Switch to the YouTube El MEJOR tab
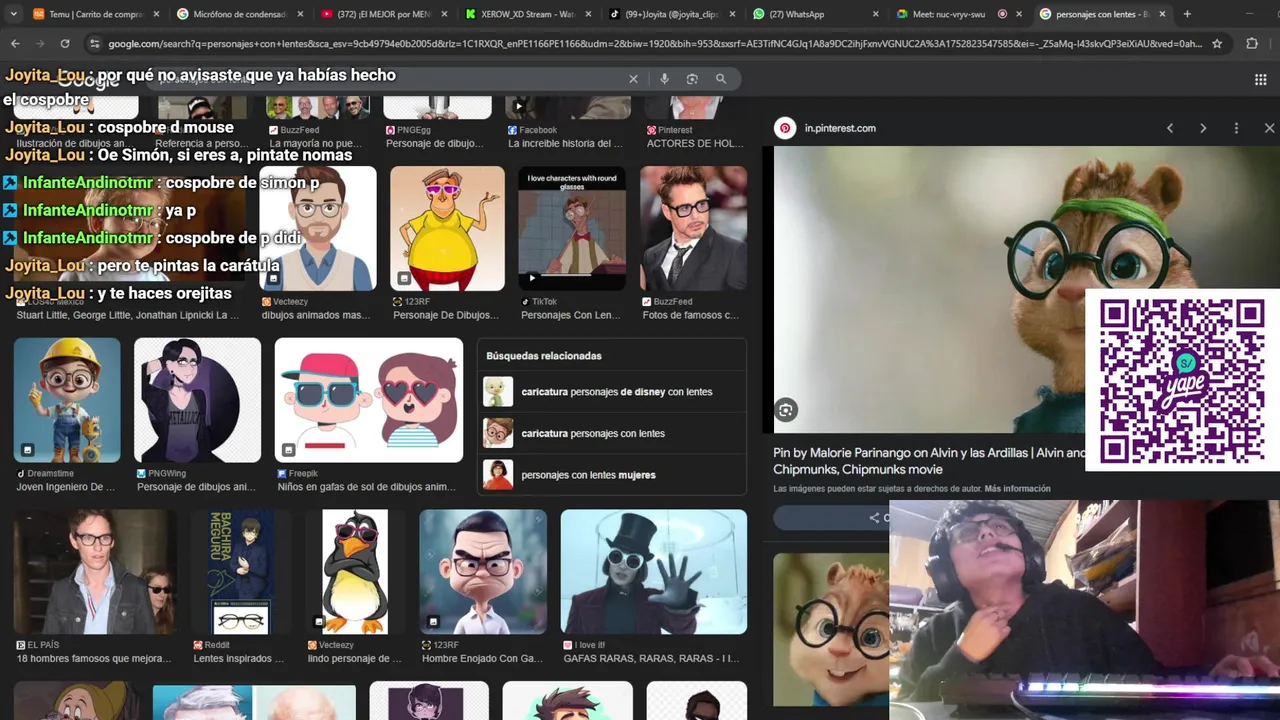1280x720 pixels. point(384,14)
